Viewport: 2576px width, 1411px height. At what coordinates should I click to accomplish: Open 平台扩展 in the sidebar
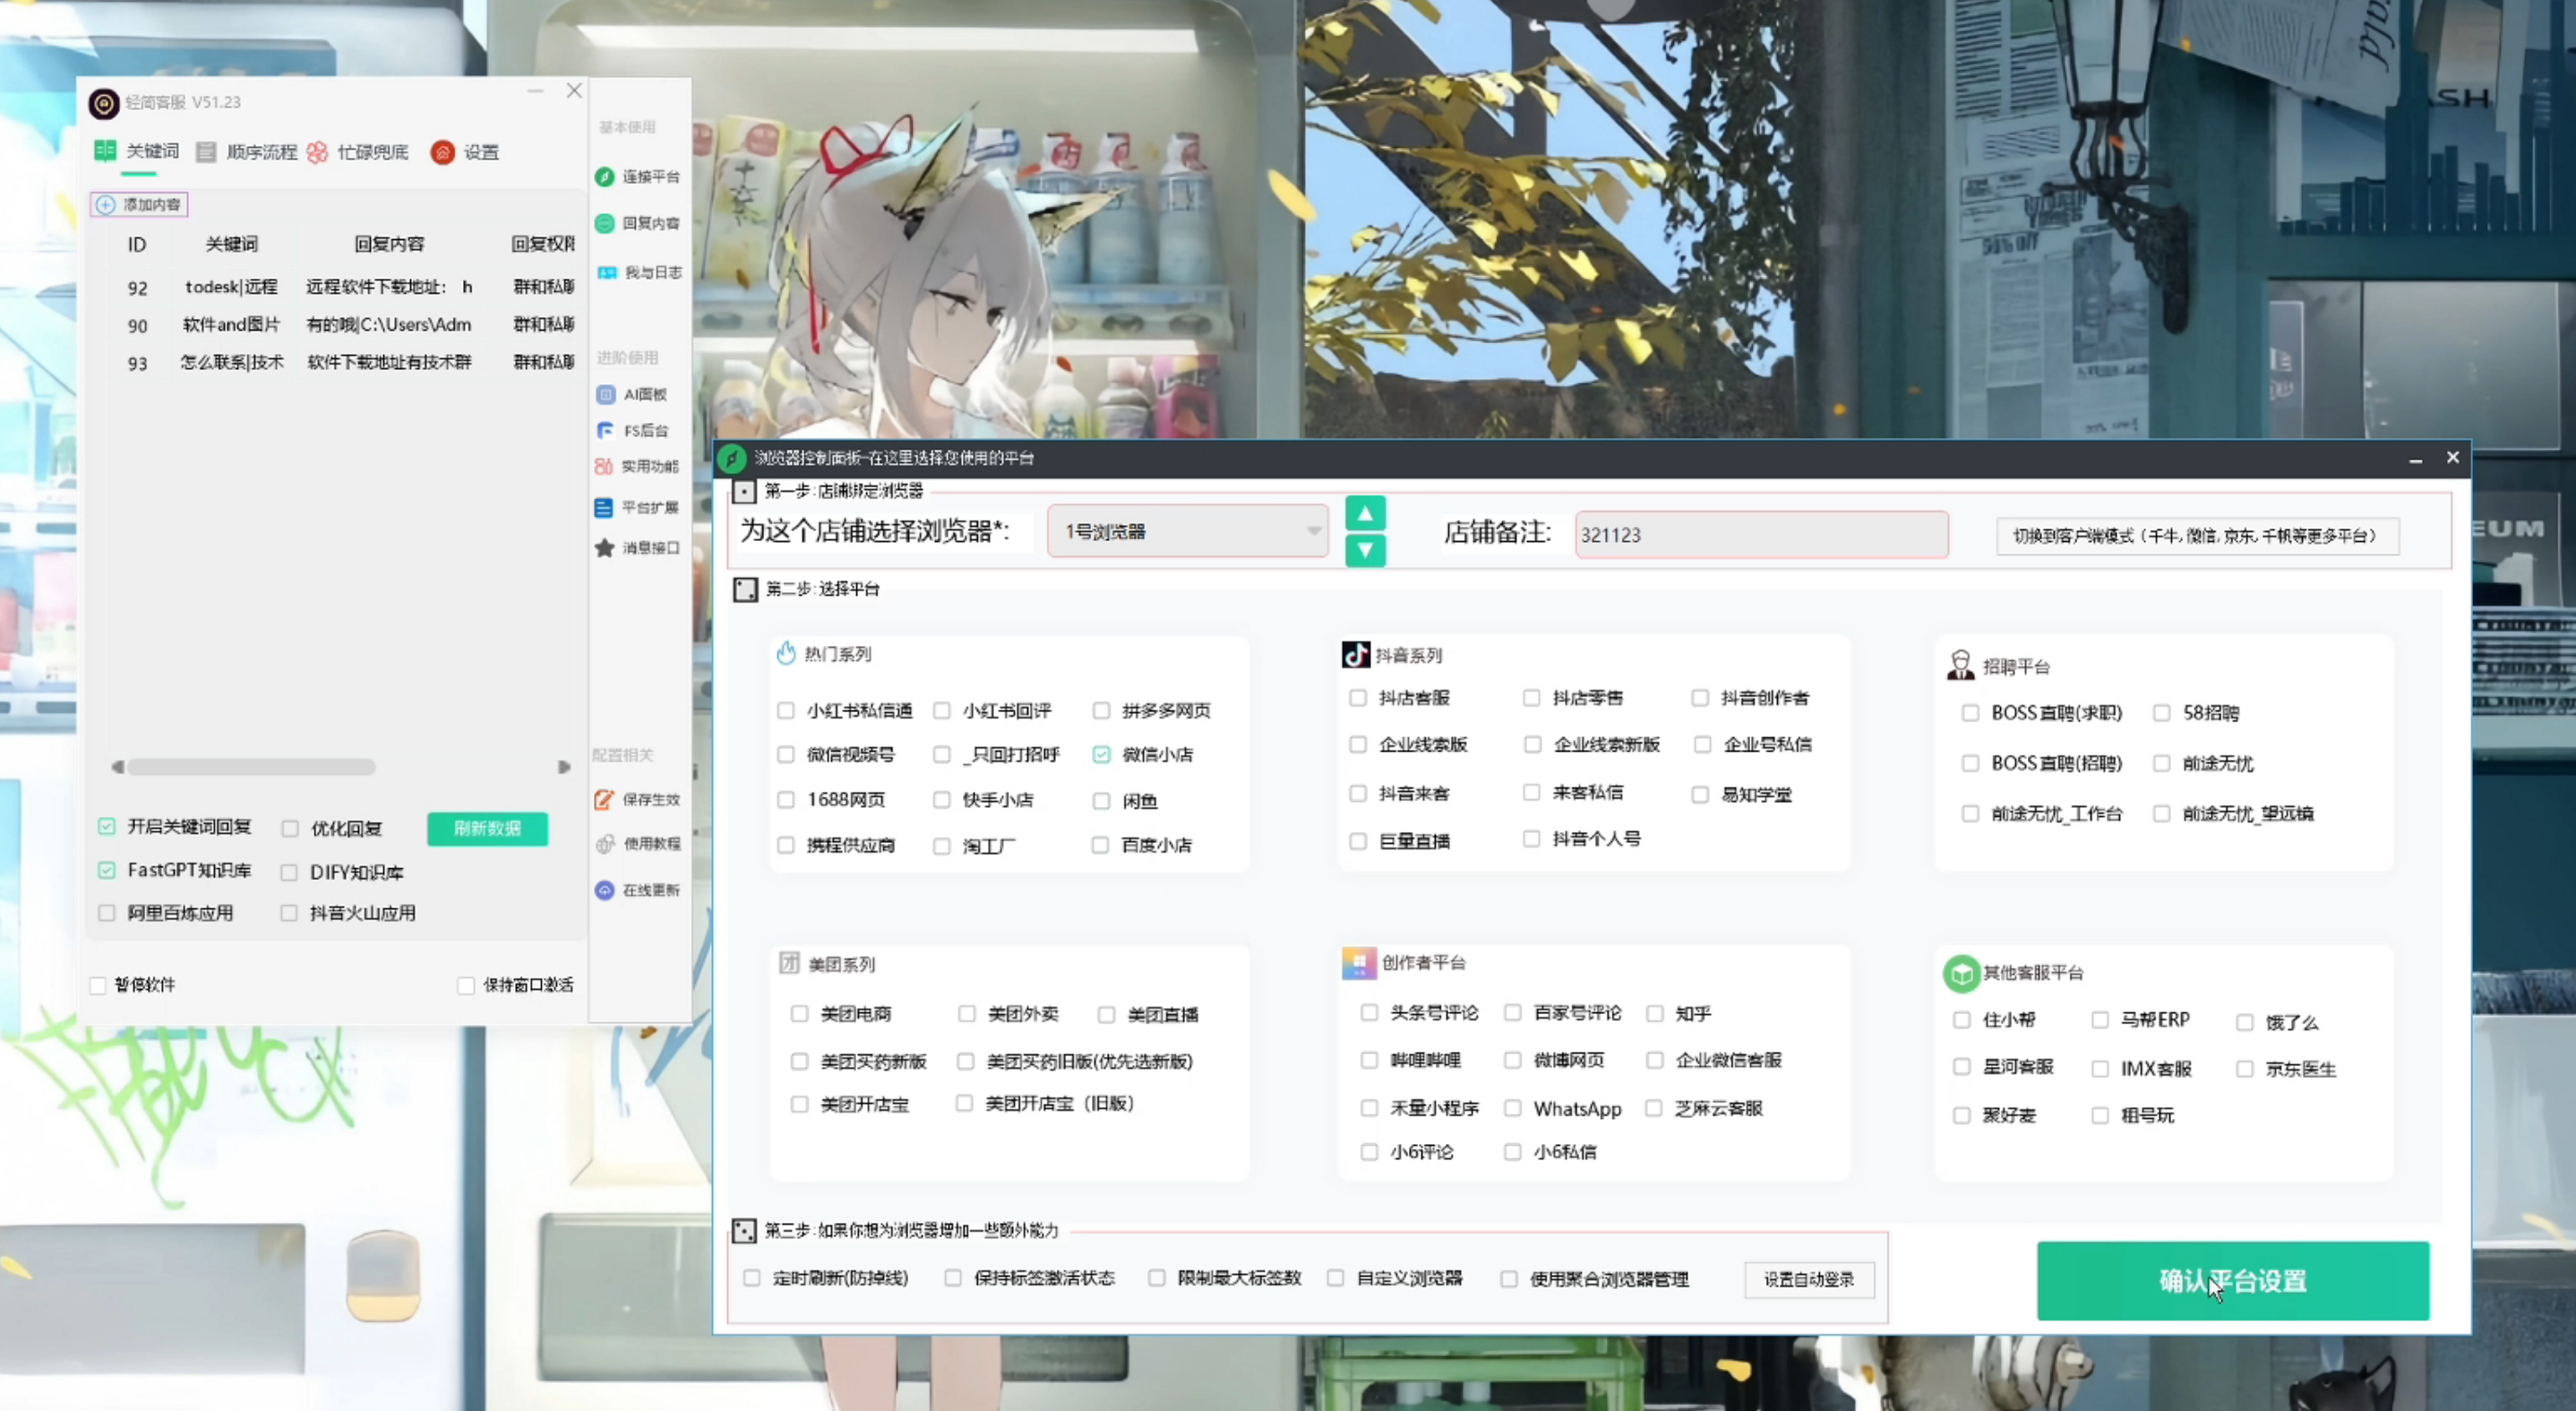tap(637, 507)
